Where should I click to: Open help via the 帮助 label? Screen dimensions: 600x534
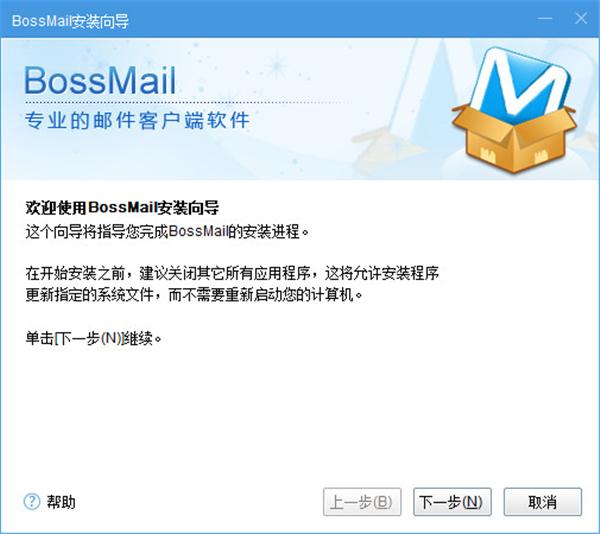(61, 502)
